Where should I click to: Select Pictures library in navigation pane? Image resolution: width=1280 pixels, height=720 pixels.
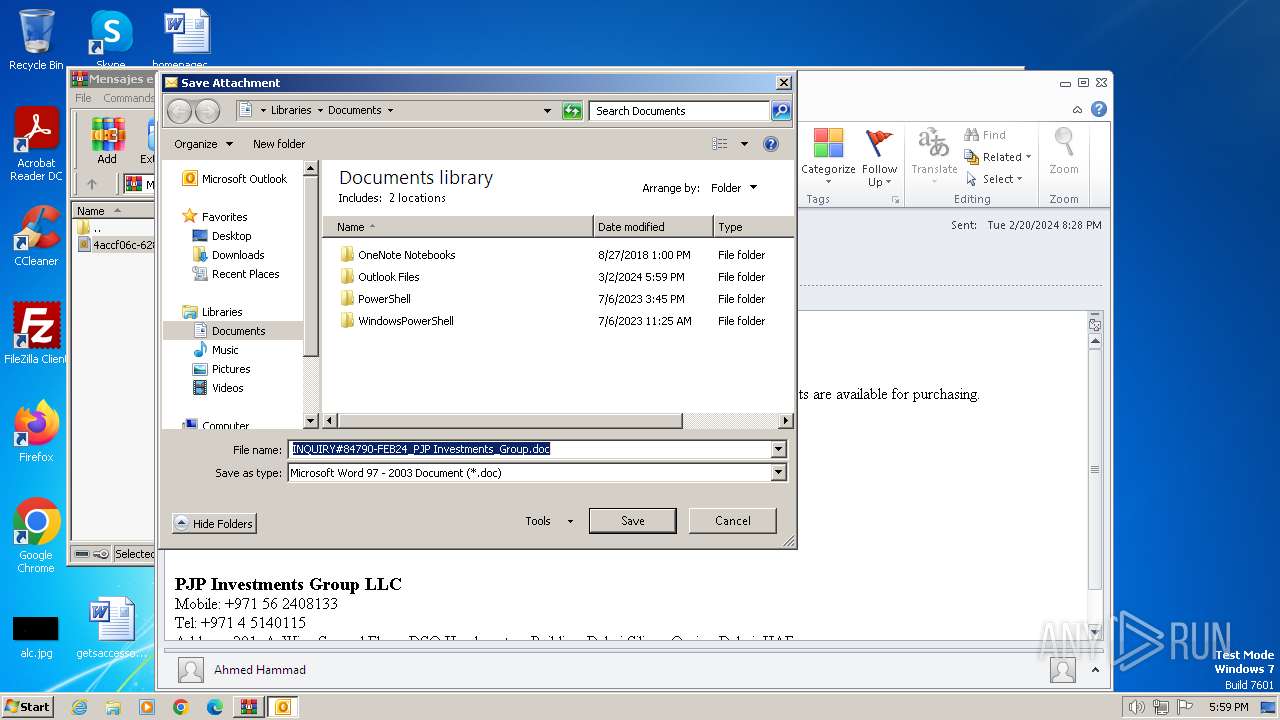(x=231, y=369)
